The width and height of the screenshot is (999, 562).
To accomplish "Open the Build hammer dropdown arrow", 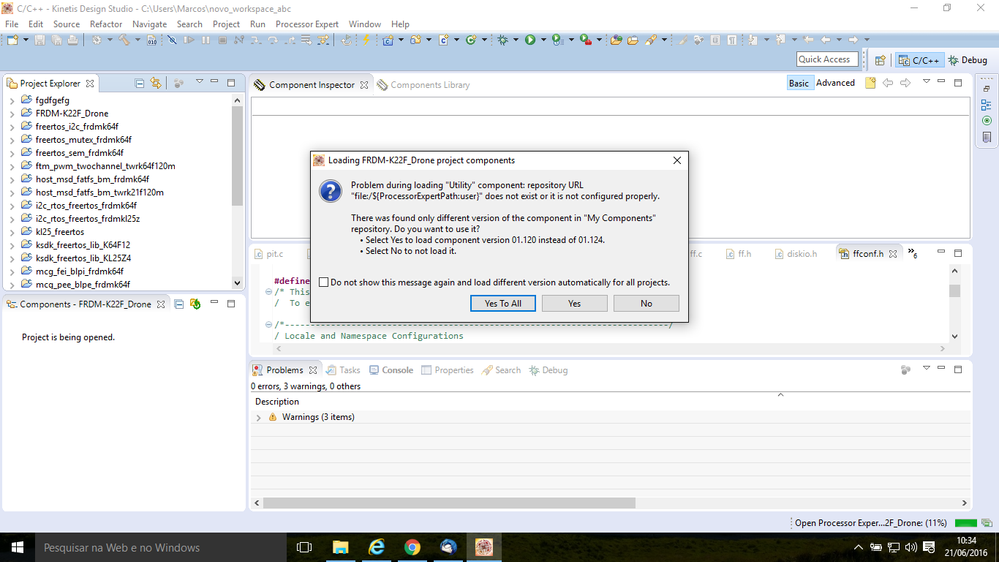I will (137, 40).
